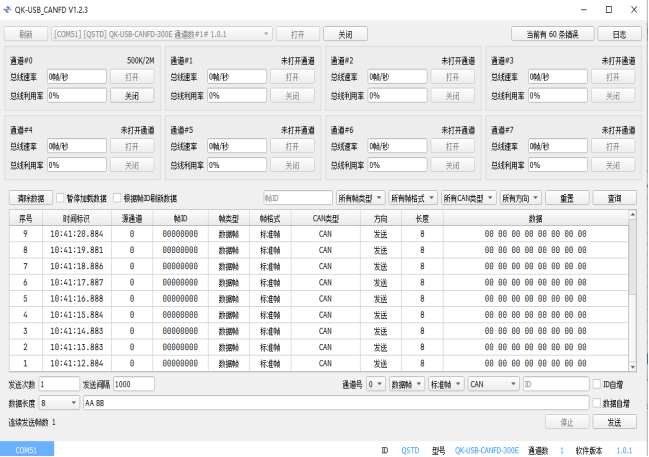The image size is (649, 457).
Task: Click timestamp 10:41:20.884 in row 9
Action: point(77,234)
